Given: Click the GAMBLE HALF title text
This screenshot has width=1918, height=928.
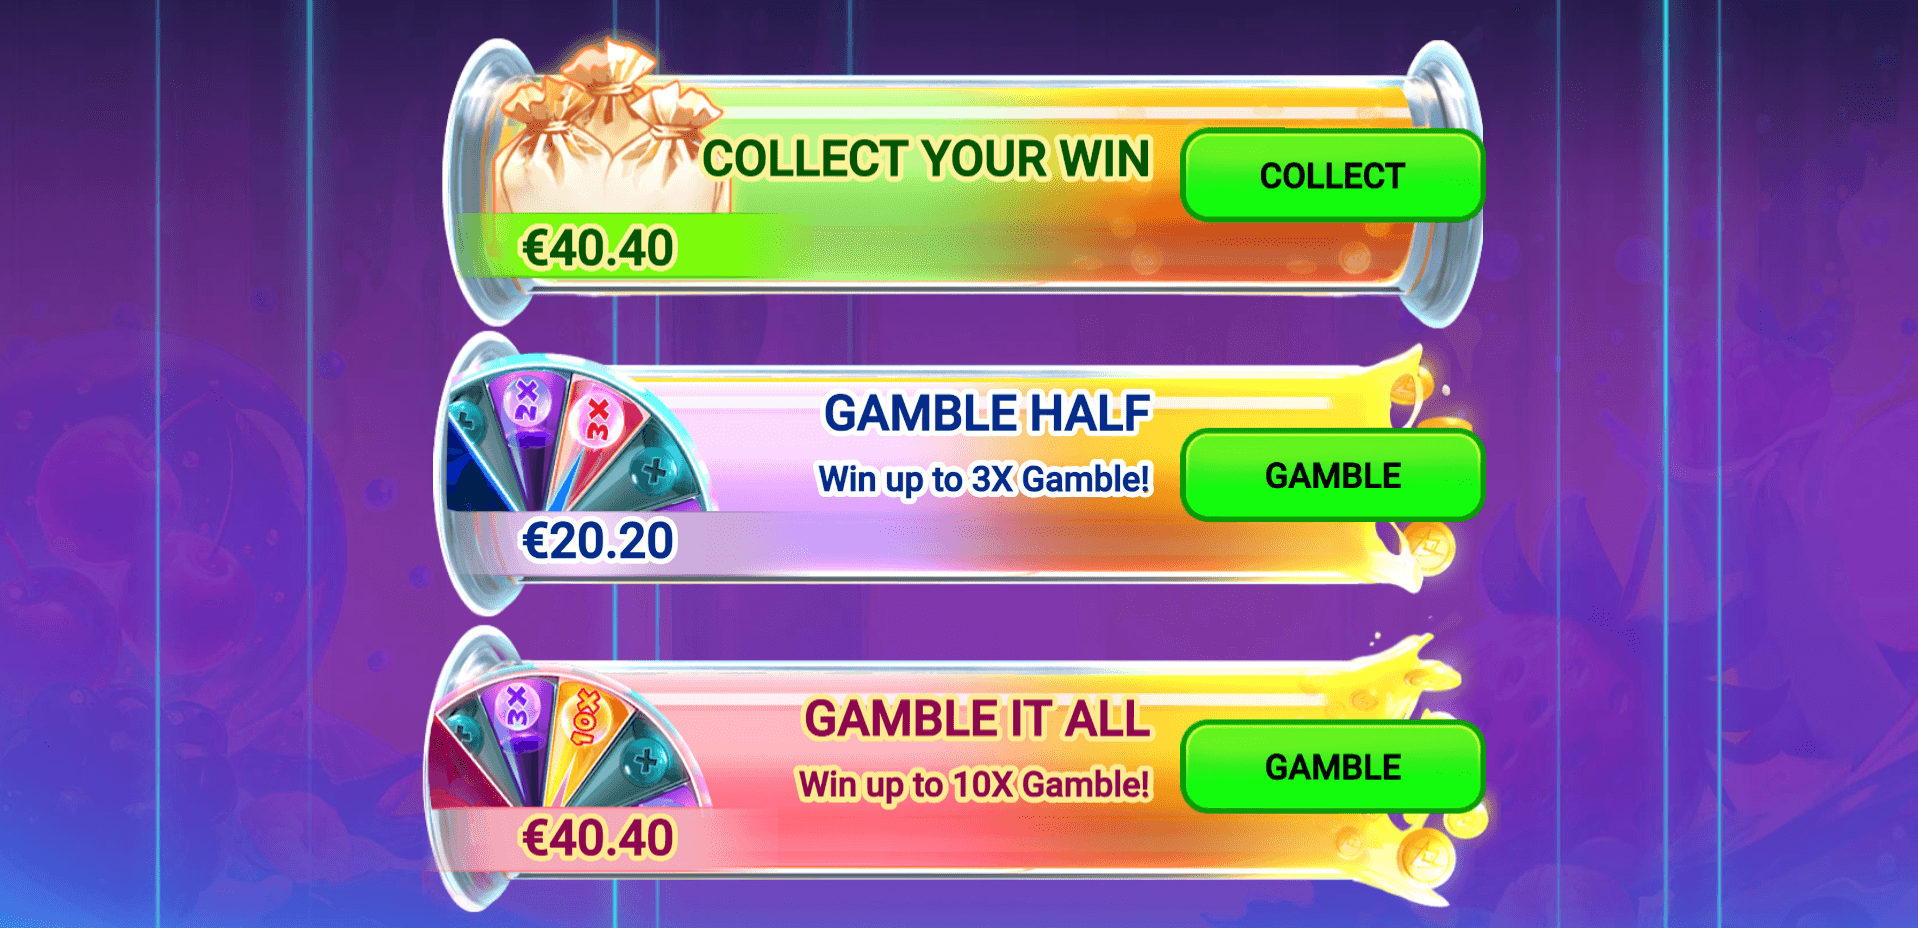Looking at the screenshot, I should (987, 413).
